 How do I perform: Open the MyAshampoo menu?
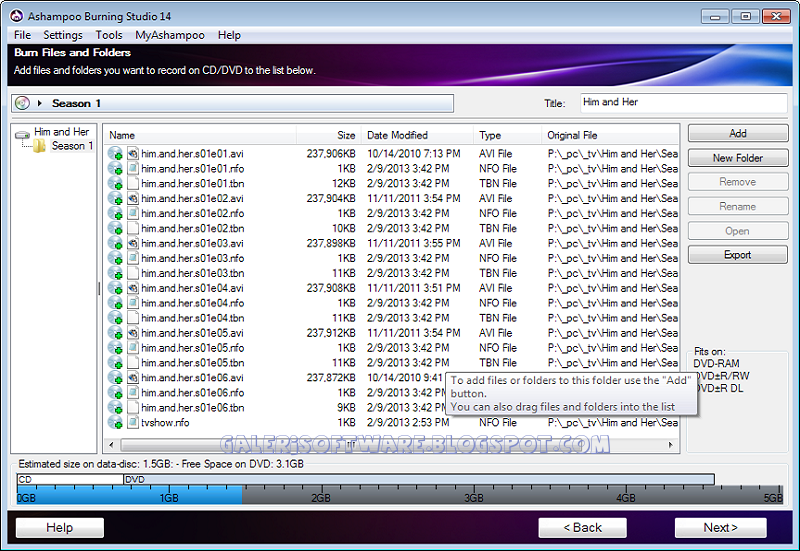170,35
